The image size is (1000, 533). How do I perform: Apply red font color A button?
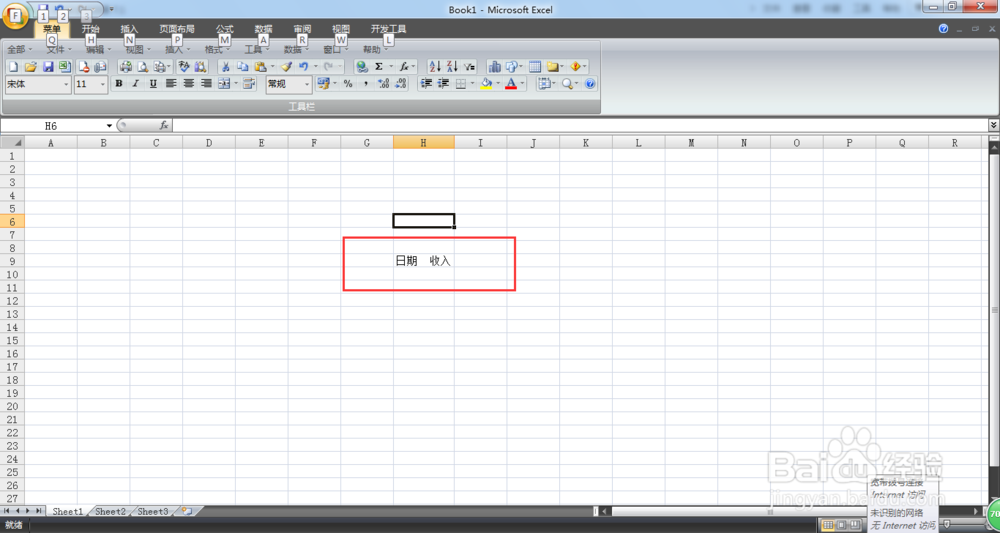(x=510, y=84)
